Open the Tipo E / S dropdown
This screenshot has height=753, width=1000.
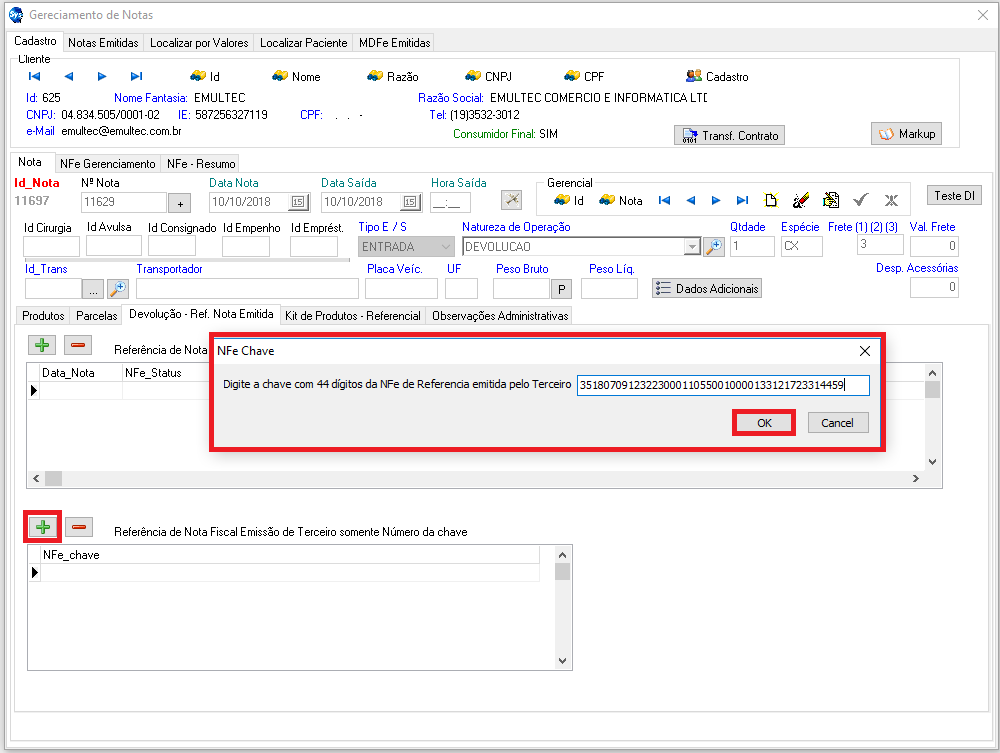click(x=445, y=246)
